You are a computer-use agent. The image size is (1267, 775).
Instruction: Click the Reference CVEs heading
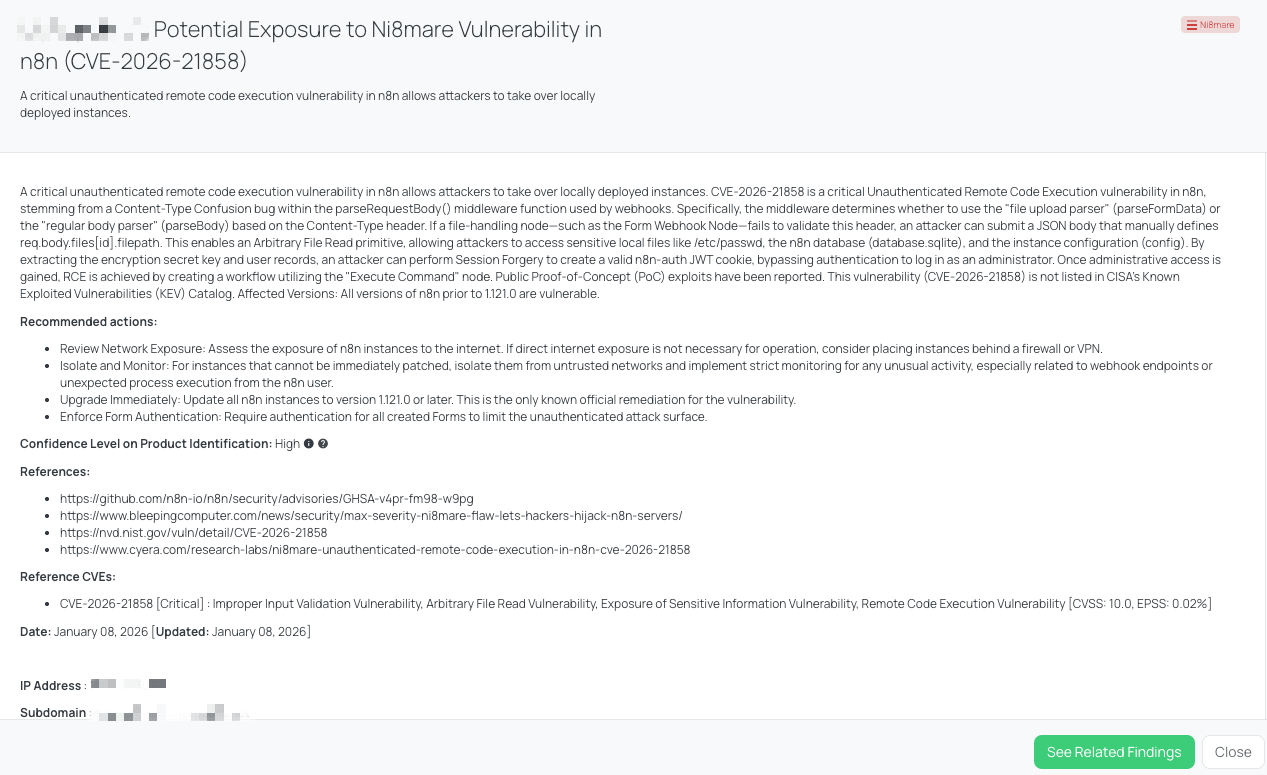click(x=67, y=576)
